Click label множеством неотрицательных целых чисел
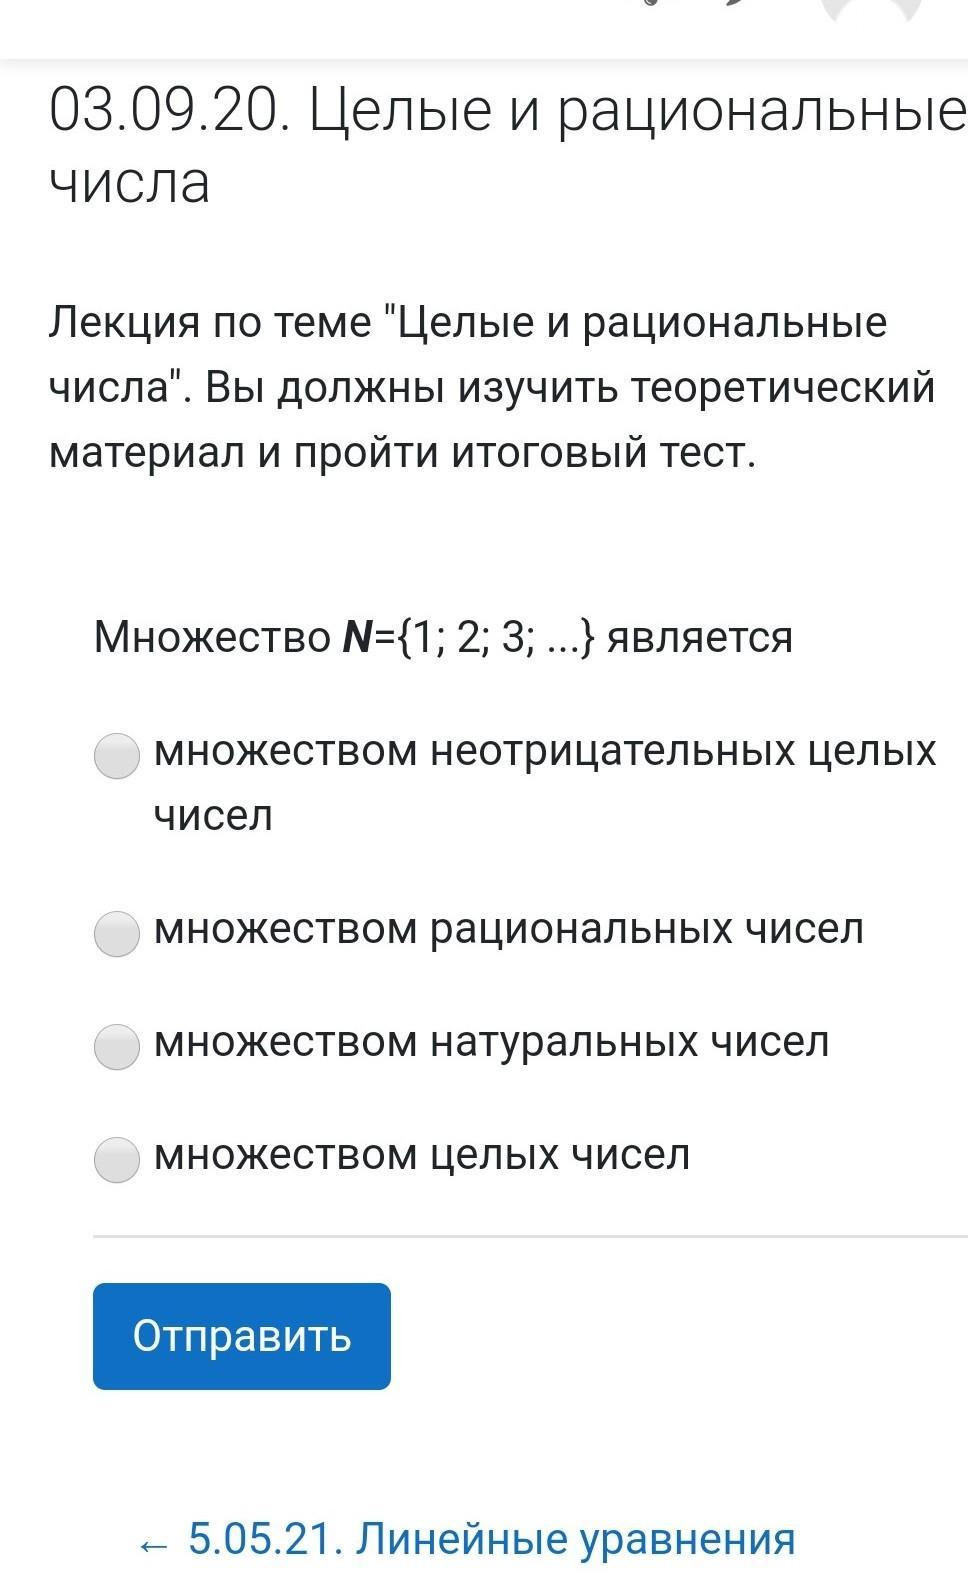This screenshot has height=1588, width=968. (545, 783)
